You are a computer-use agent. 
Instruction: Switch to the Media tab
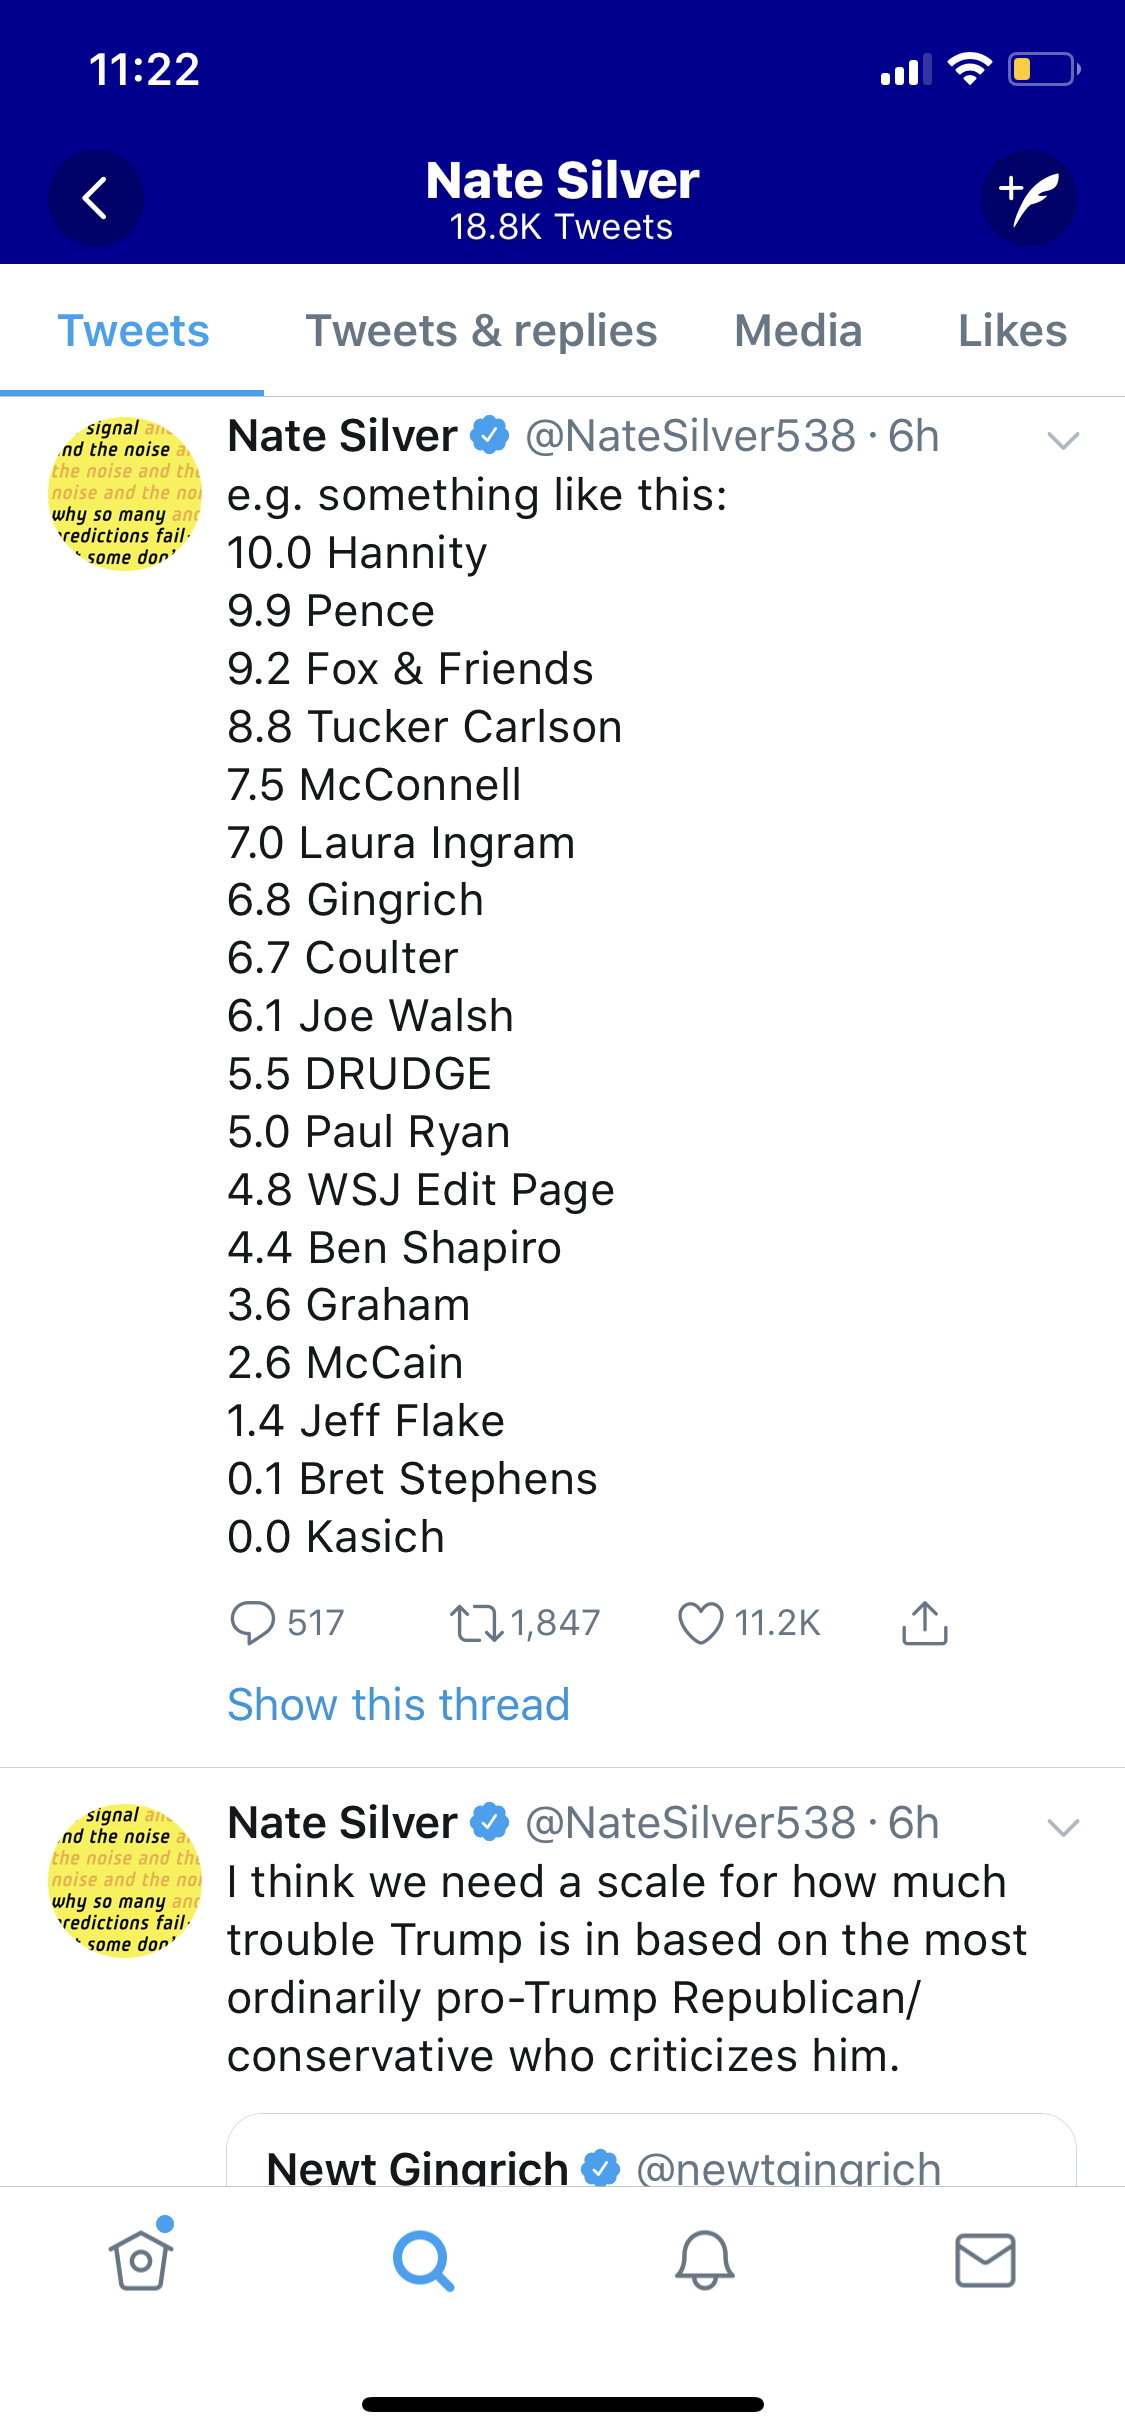click(x=798, y=331)
